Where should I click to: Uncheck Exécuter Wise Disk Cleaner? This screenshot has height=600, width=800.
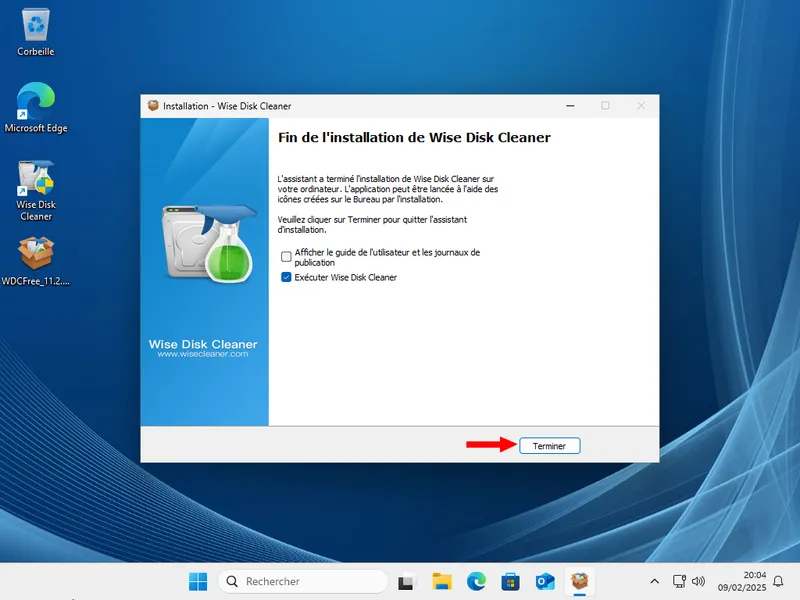286,277
